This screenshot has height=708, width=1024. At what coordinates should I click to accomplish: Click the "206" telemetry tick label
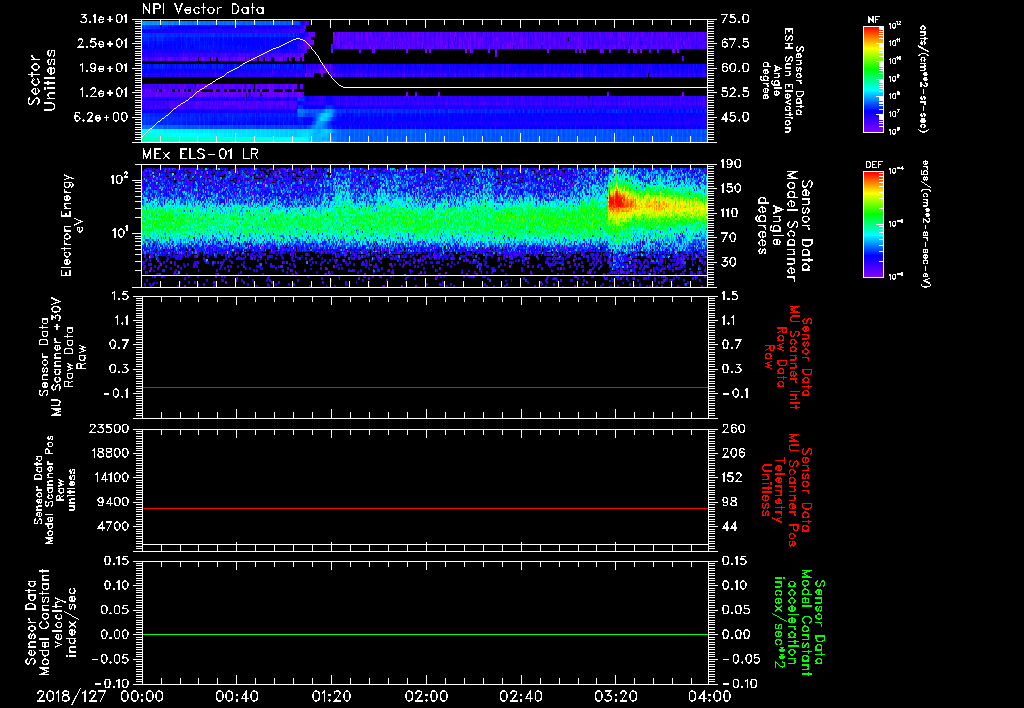pos(731,453)
